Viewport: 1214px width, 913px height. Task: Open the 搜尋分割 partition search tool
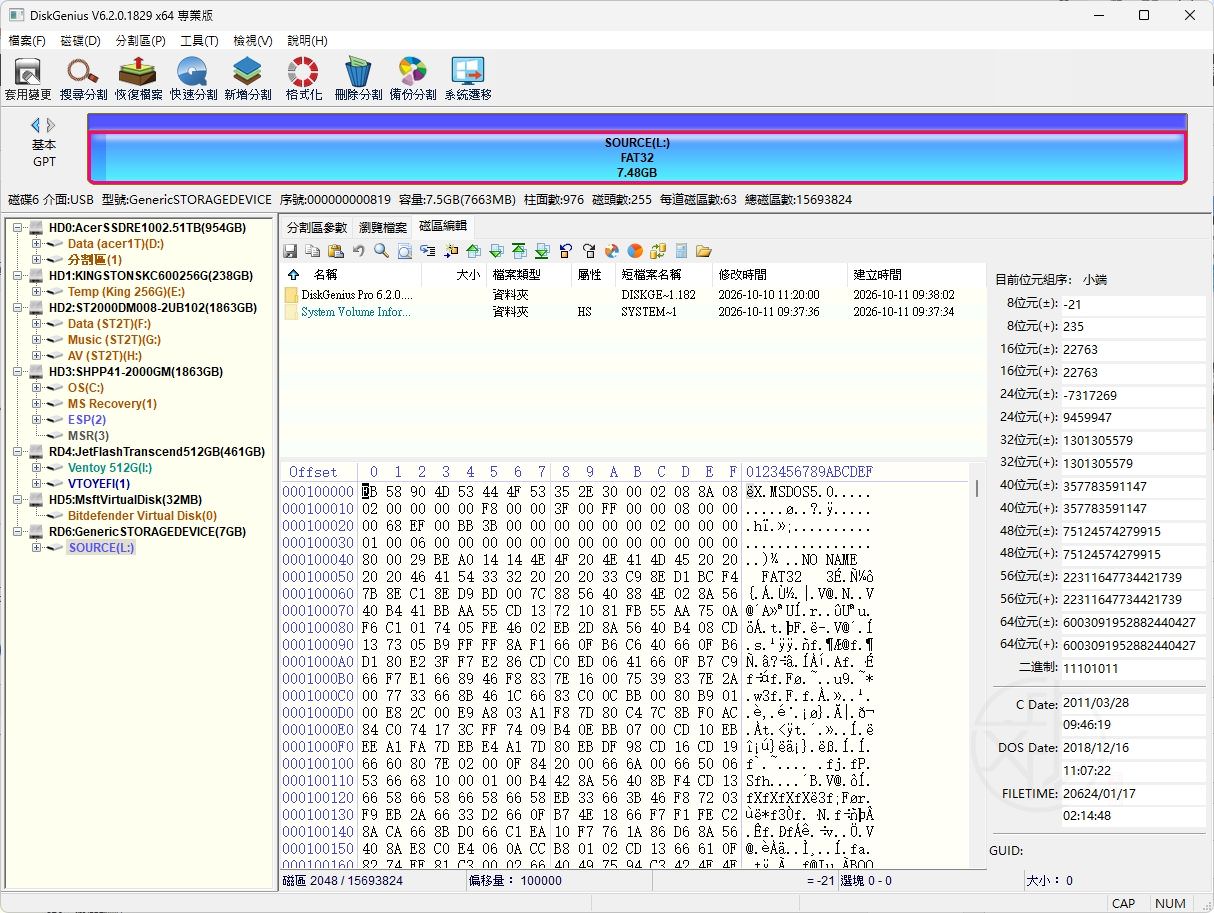coord(83,78)
